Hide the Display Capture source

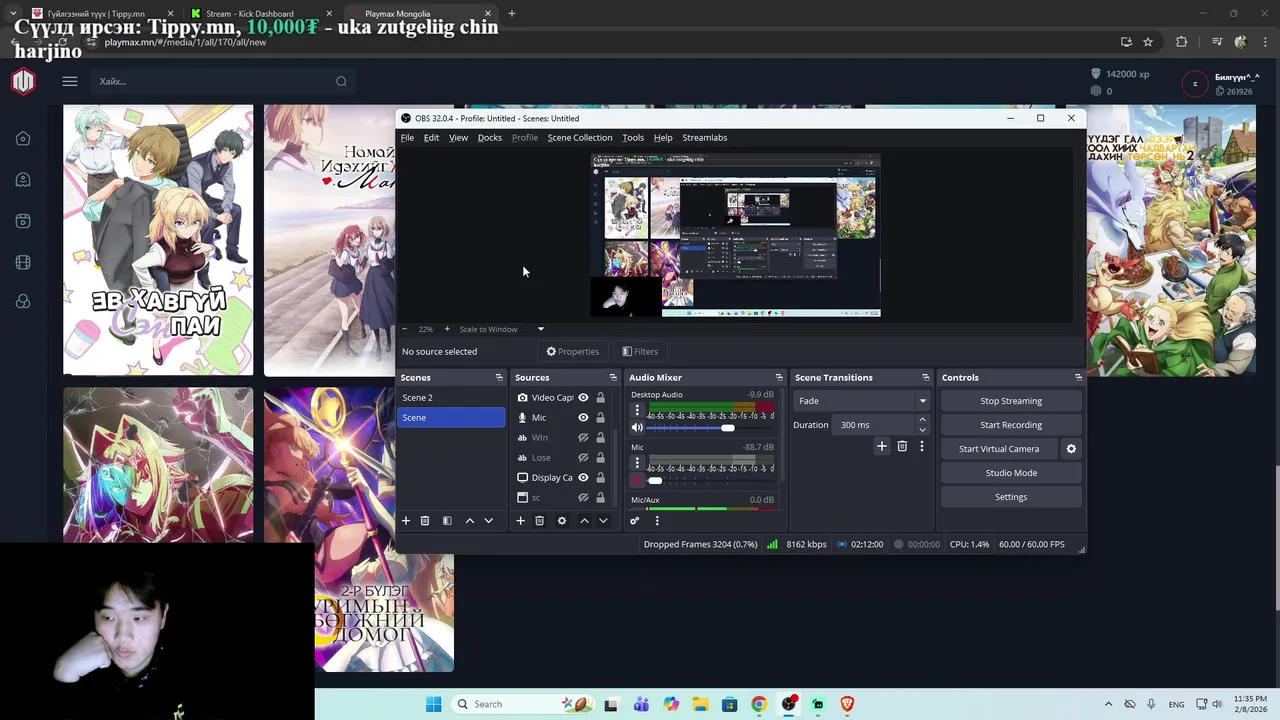click(x=583, y=478)
